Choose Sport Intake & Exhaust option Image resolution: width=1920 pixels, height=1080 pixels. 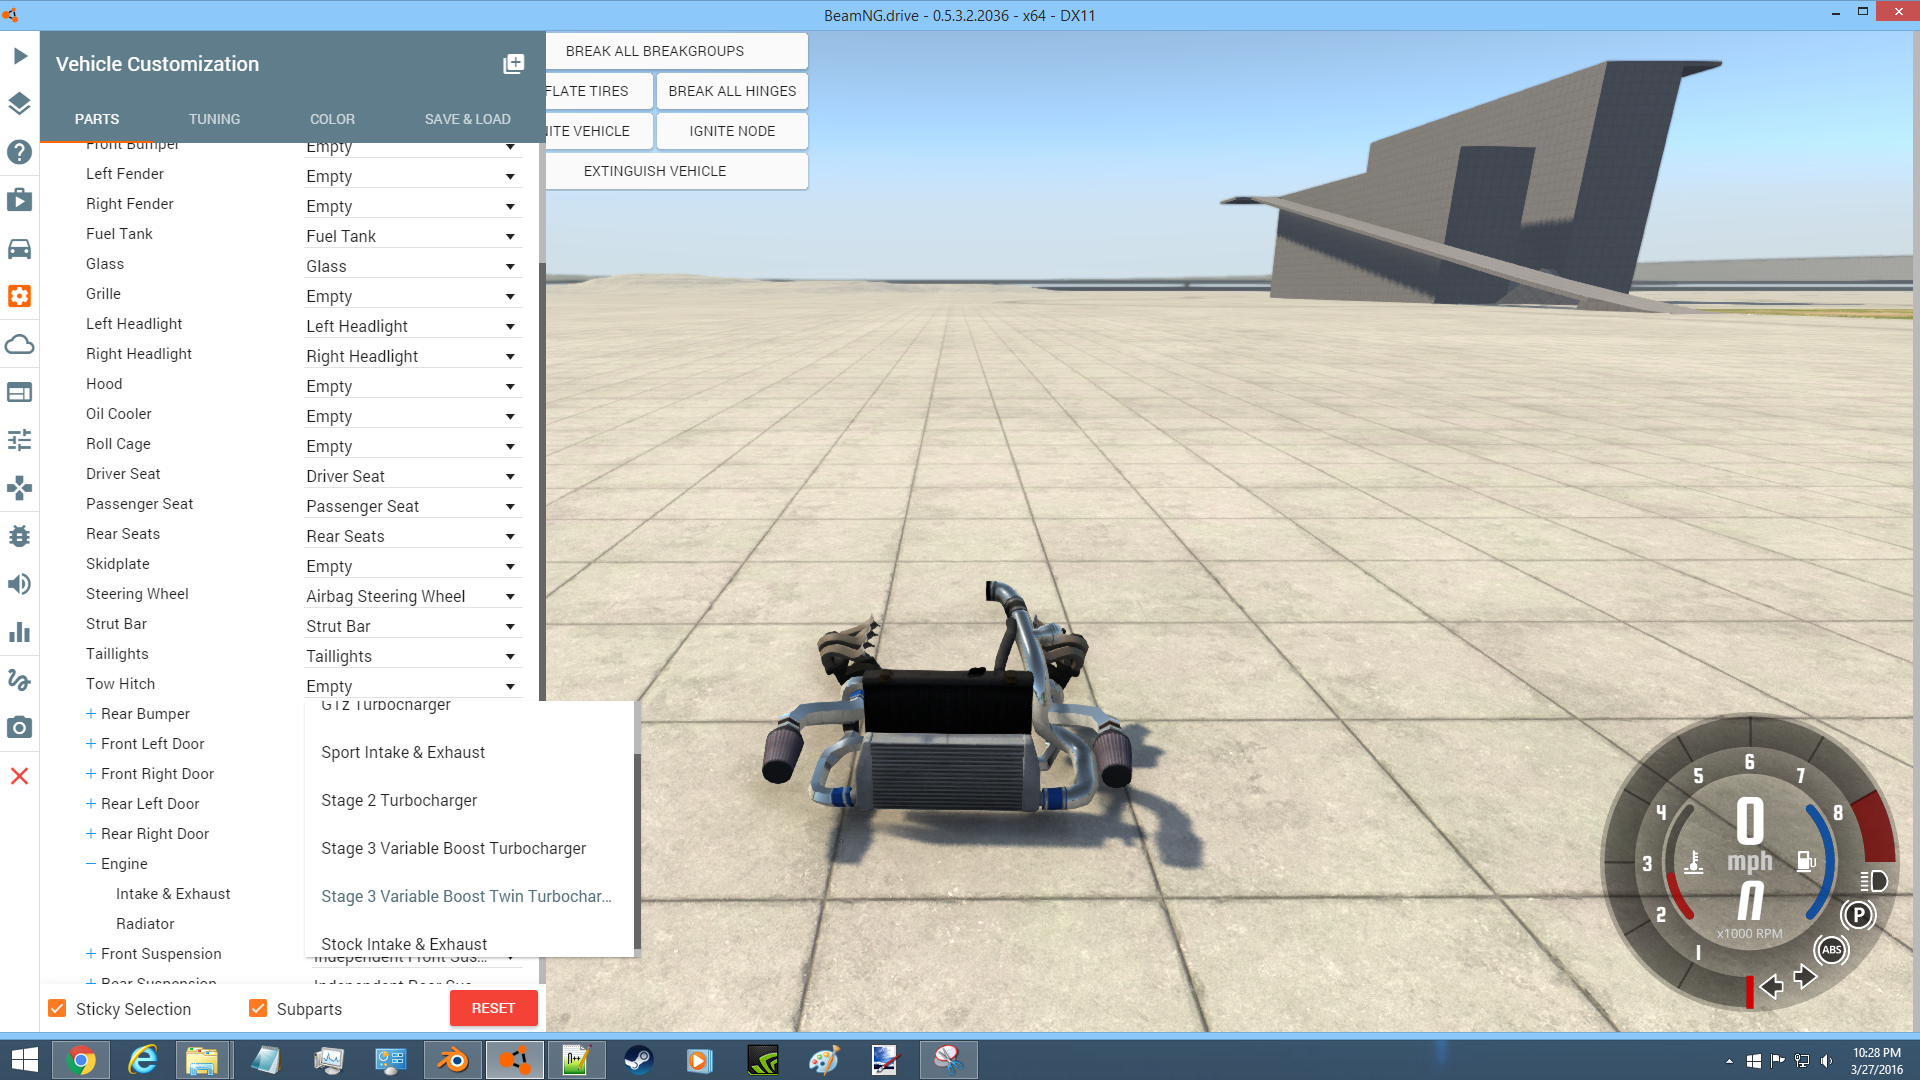[x=469, y=752]
